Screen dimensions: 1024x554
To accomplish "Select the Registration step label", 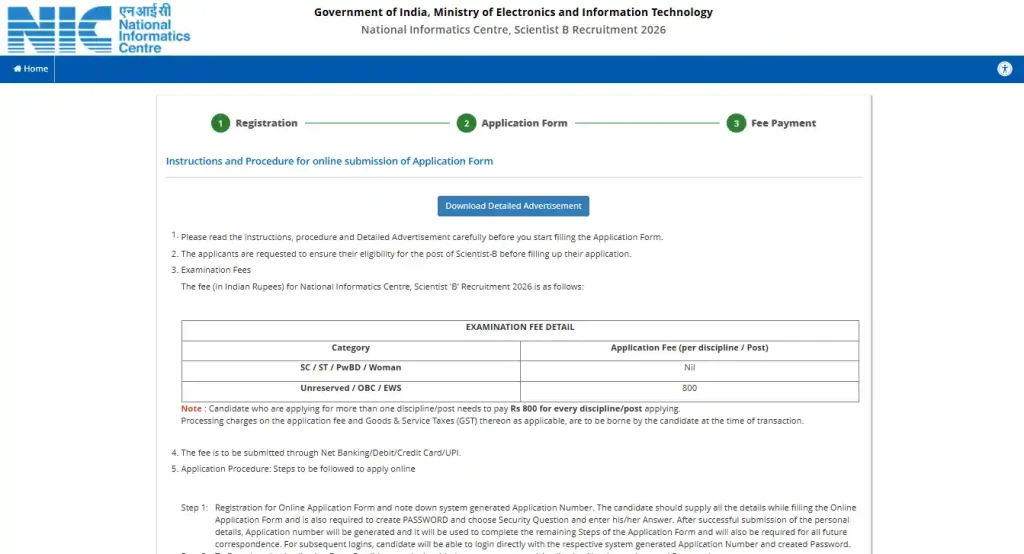I will point(266,123).
